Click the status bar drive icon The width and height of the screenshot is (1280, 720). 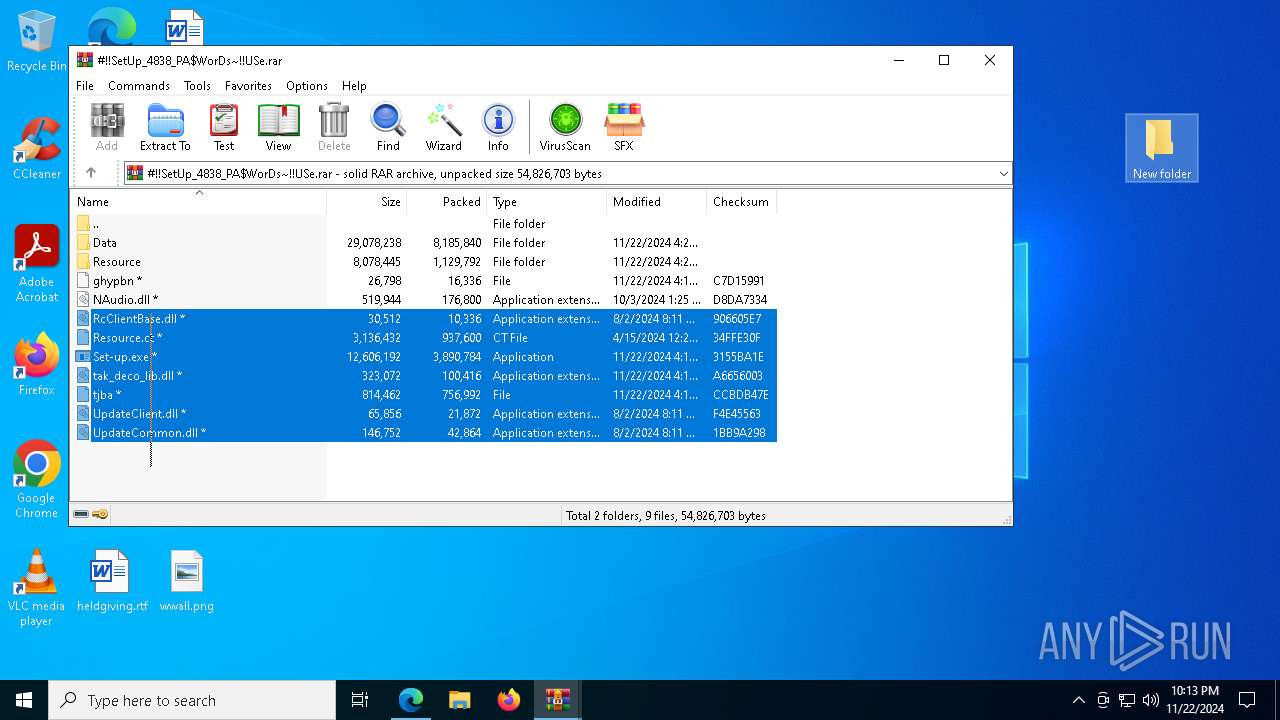tap(81, 515)
